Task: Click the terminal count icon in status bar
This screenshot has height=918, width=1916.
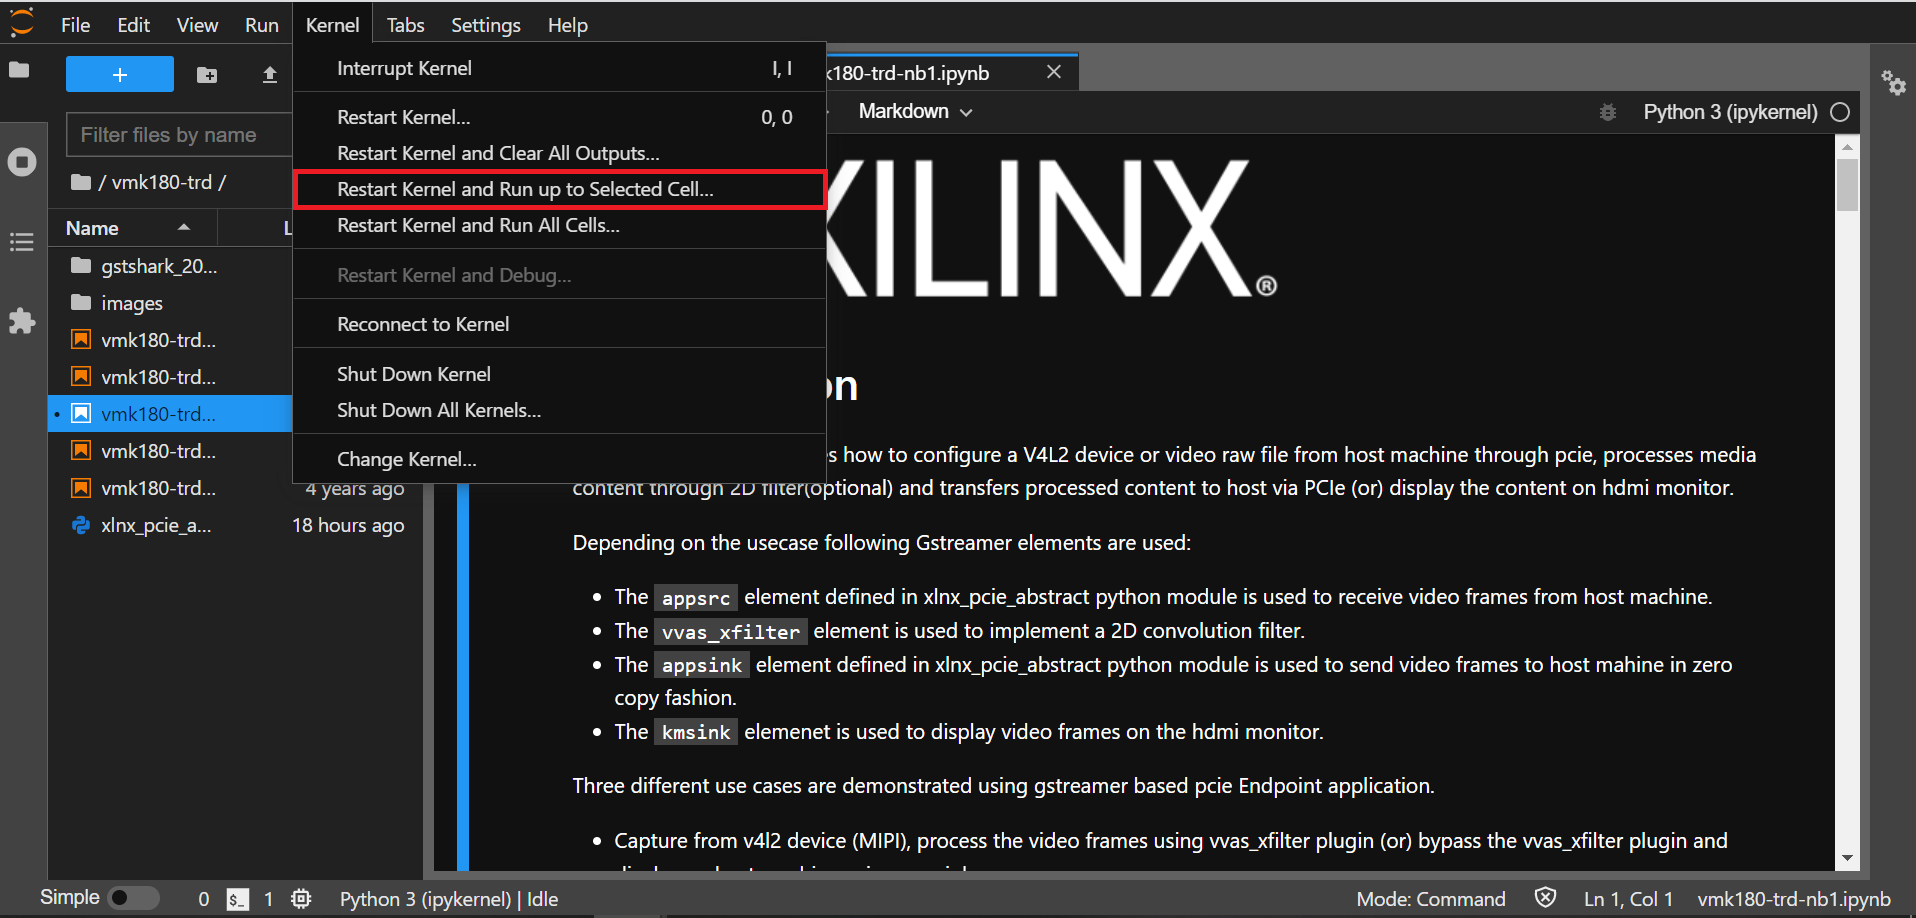Action: pyautogui.click(x=237, y=899)
